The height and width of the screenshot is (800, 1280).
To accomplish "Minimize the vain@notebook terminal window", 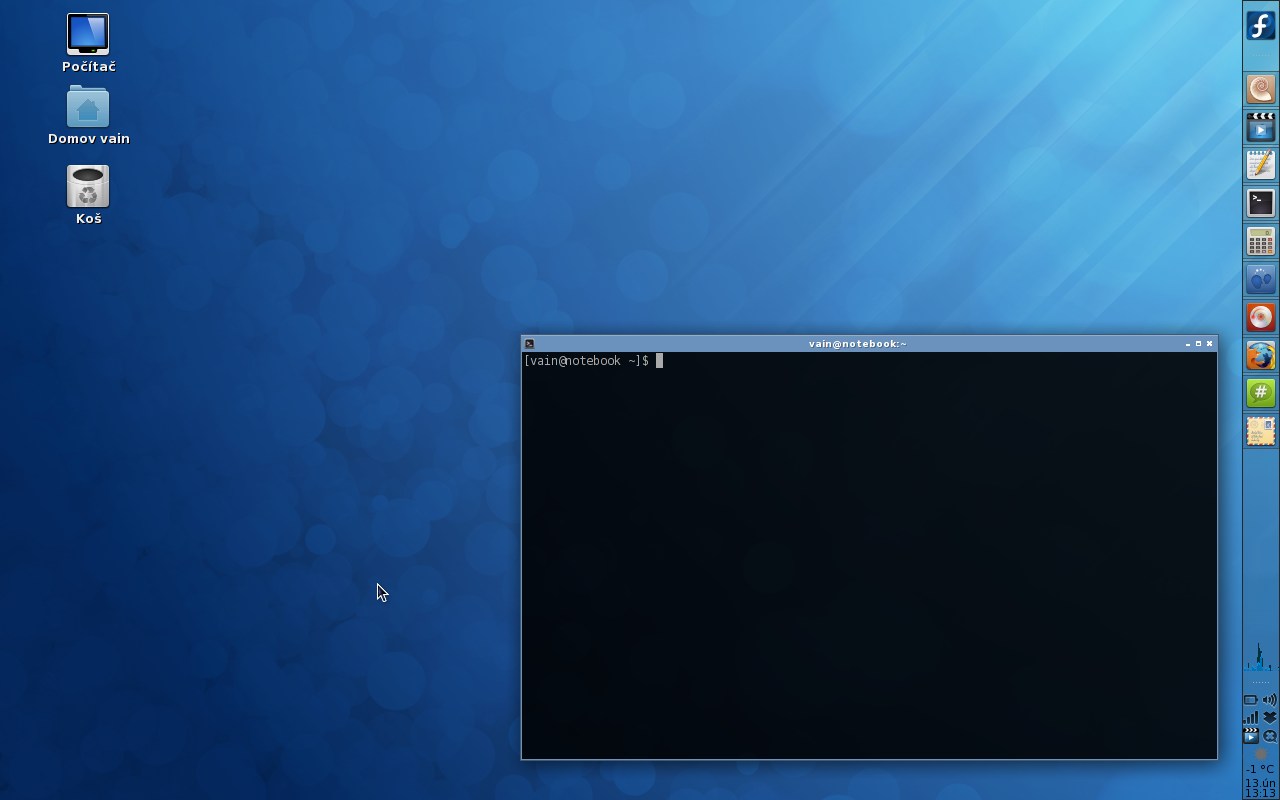I will [x=1188, y=344].
